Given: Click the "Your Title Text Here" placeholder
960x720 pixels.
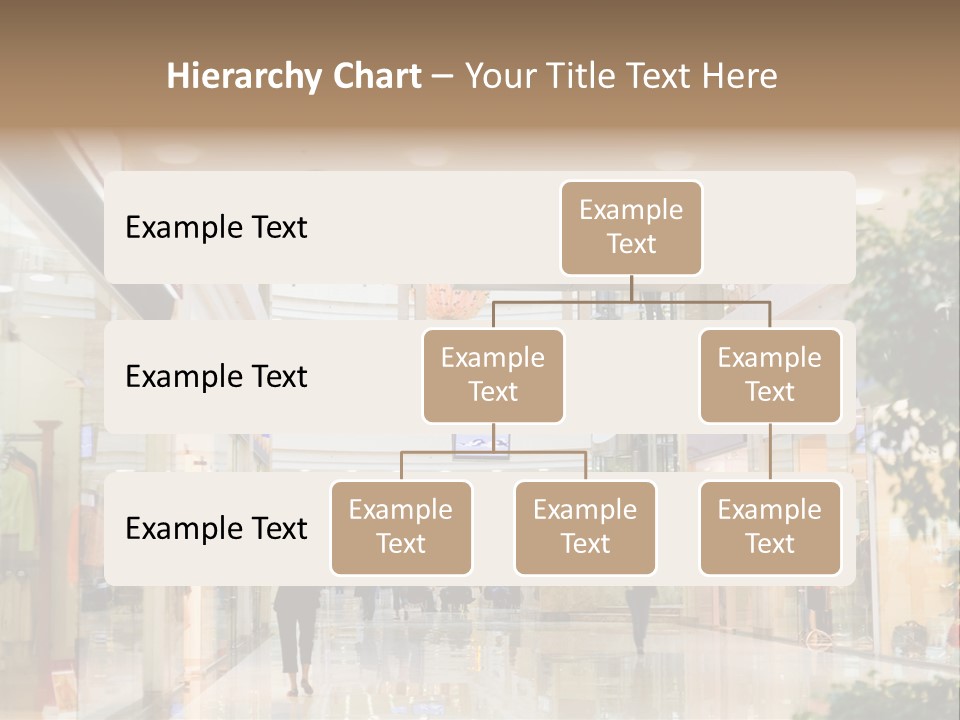Looking at the screenshot, I should click(621, 77).
